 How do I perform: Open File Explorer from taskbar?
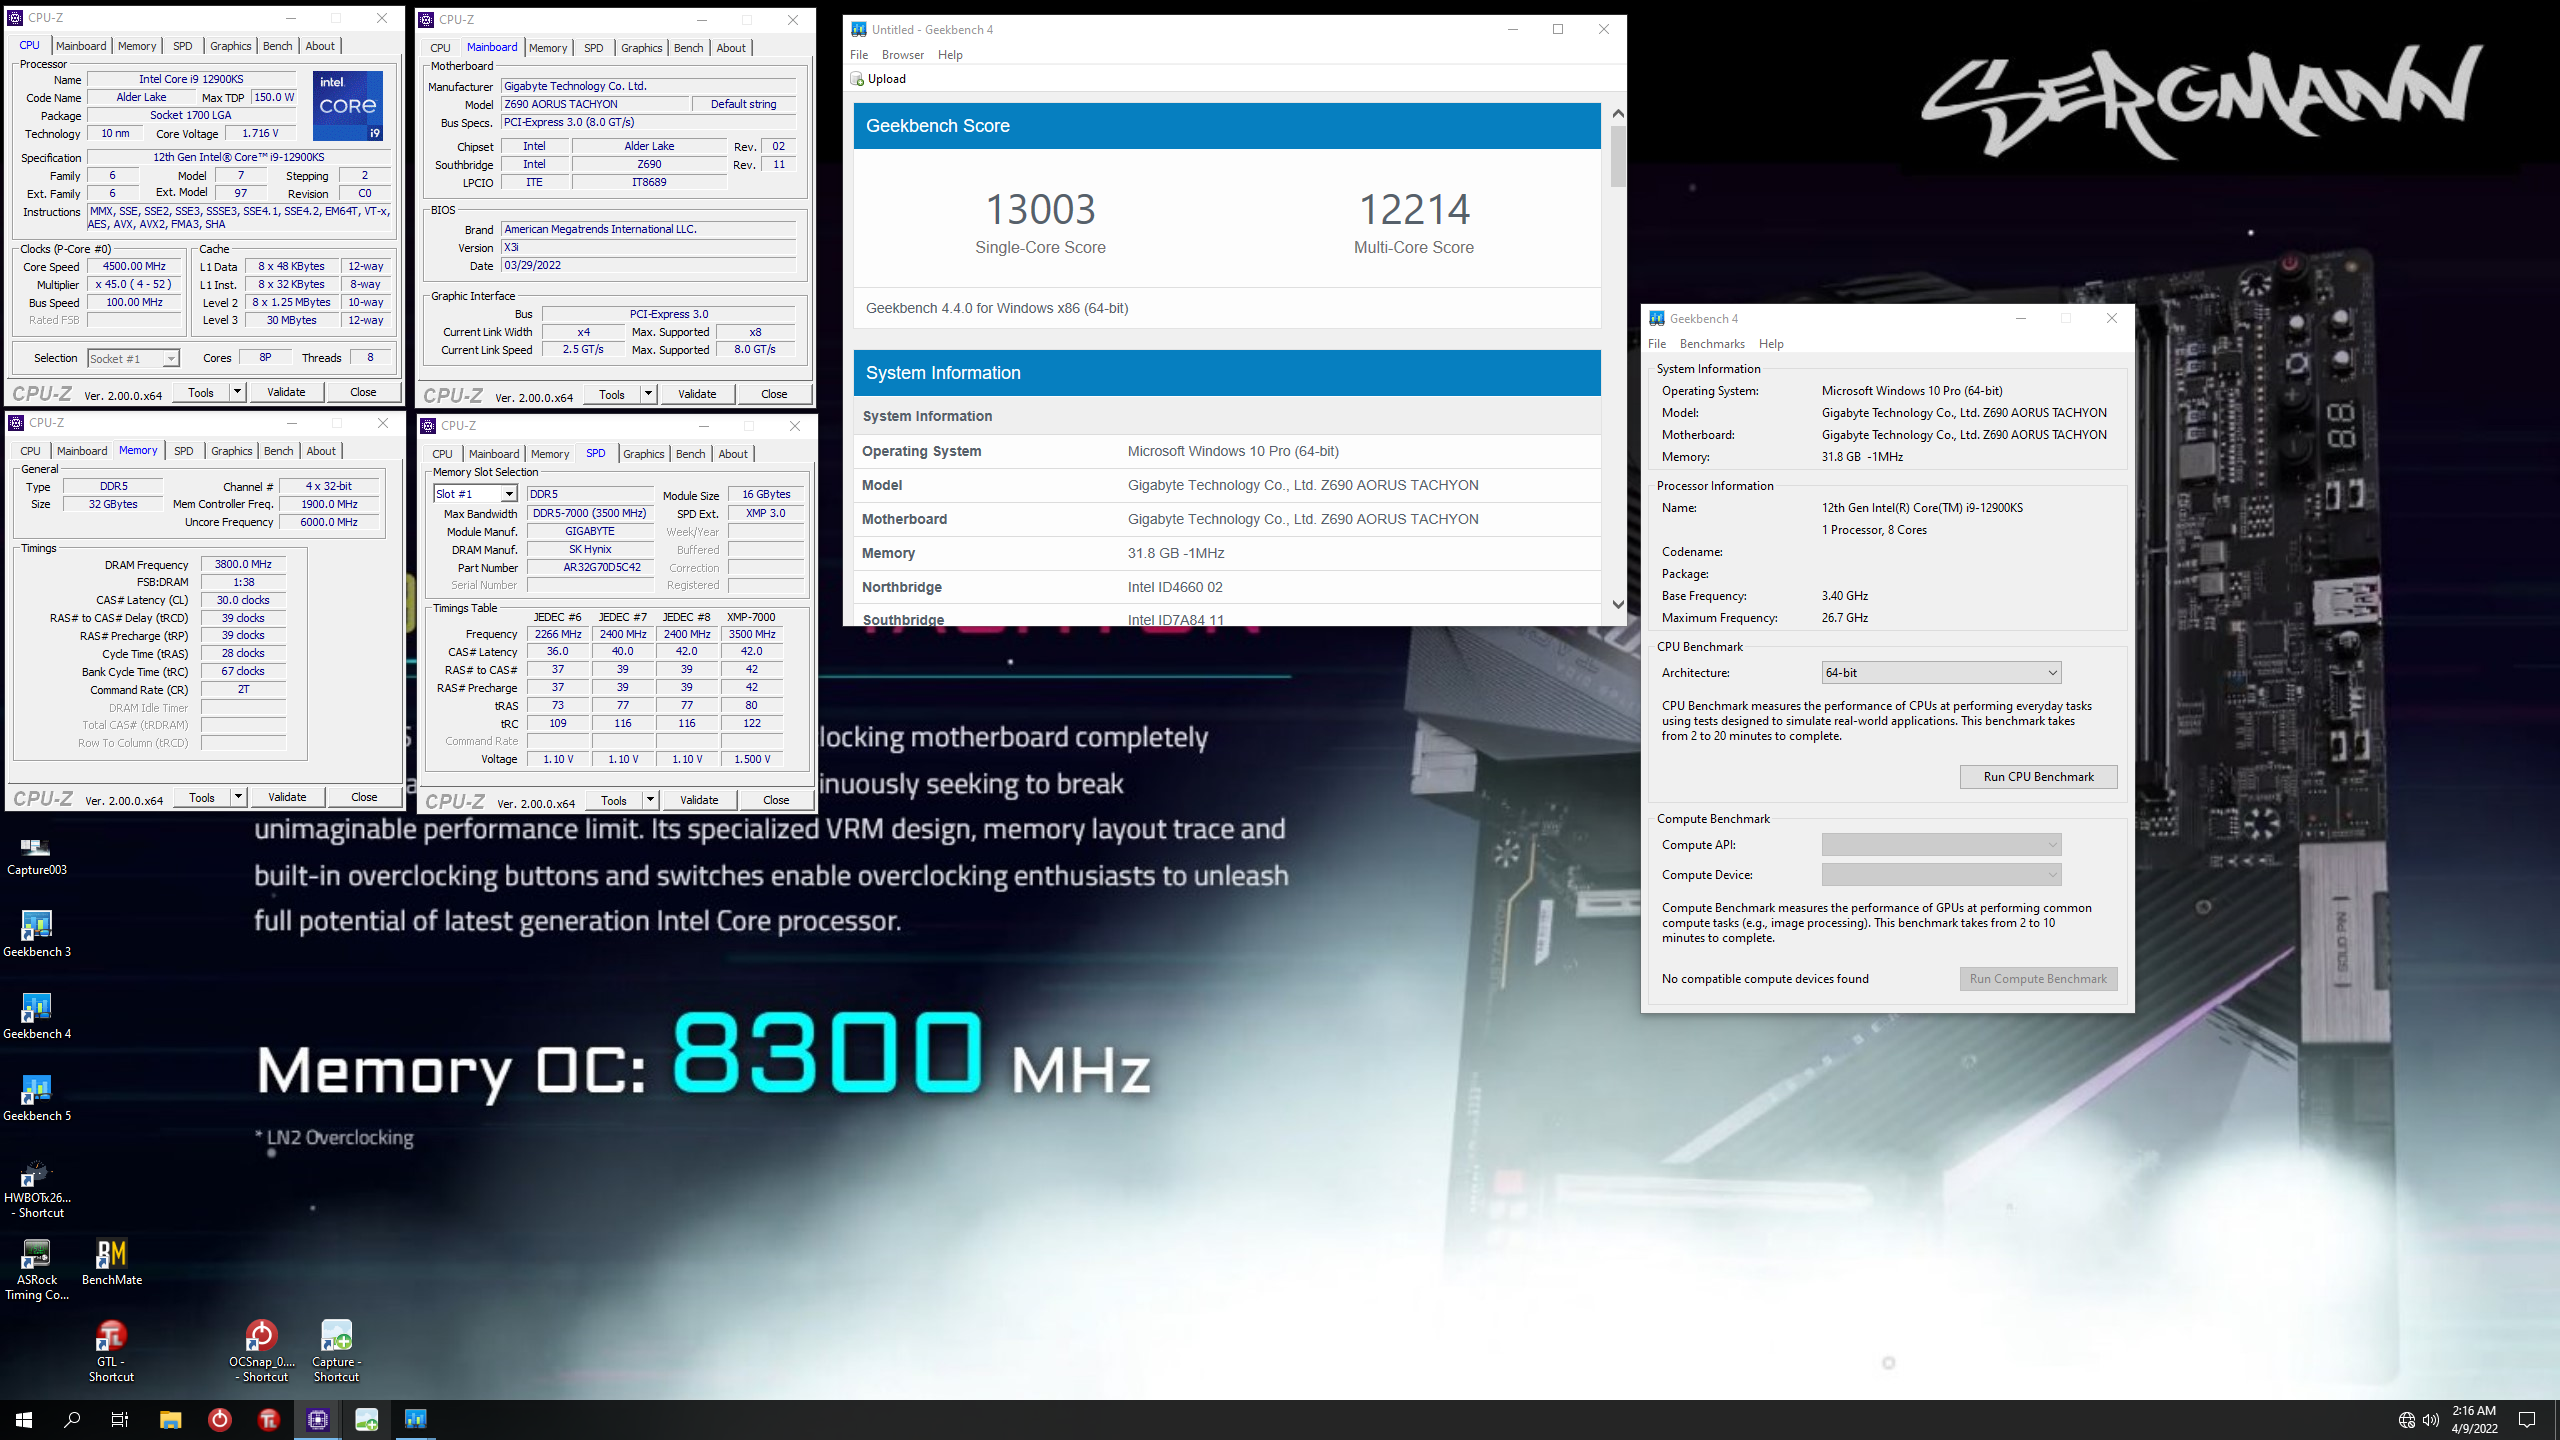170,1420
